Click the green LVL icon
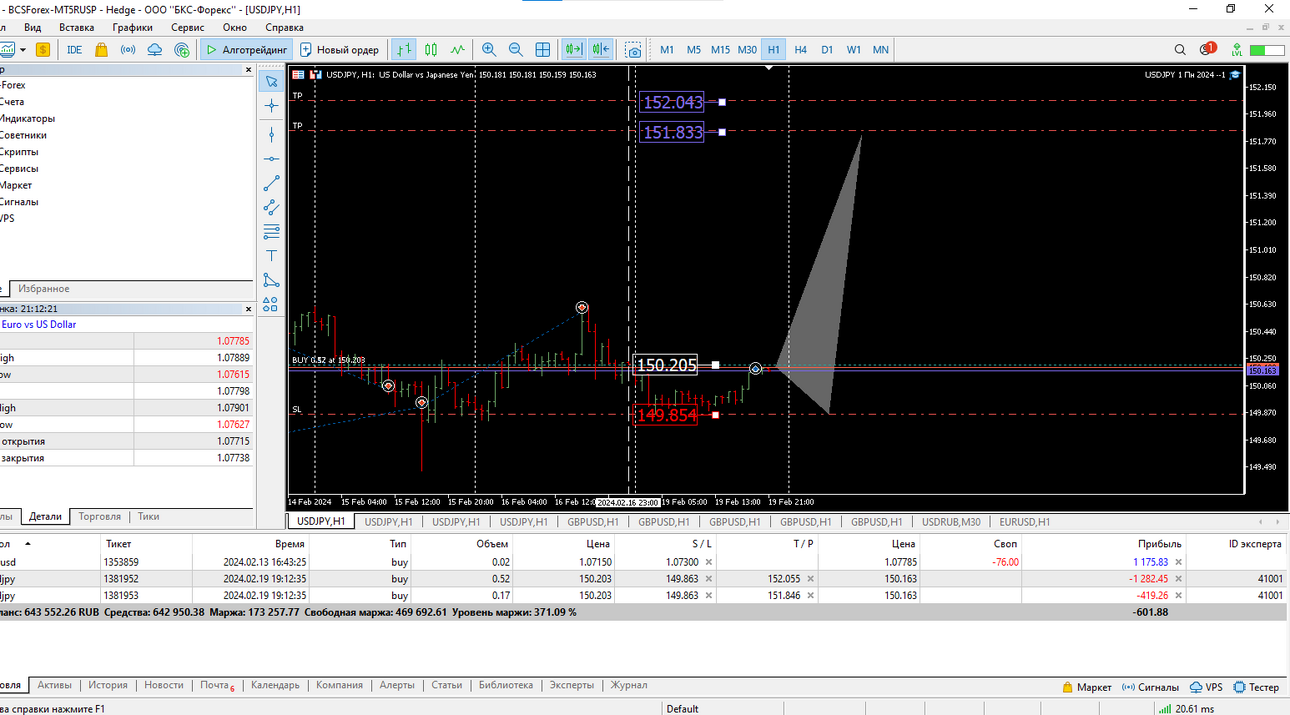The height and width of the screenshot is (715, 1290). coord(1237,49)
